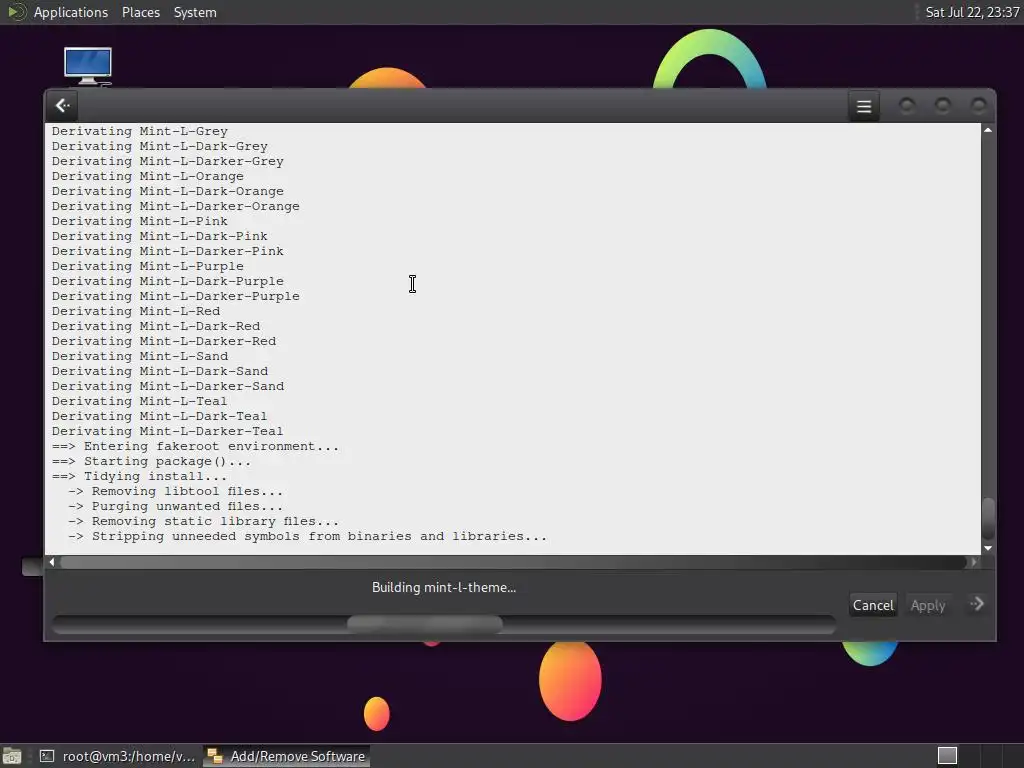Click the vertical scrollbar thumb in log
Image resolution: width=1024 pixels, height=768 pixels.
tap(988, 519)
